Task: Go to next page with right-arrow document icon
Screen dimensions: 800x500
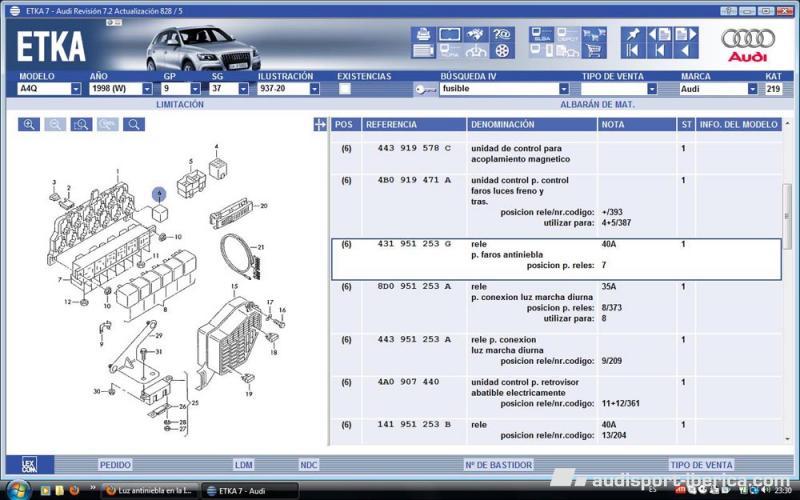Action: click(x=686, y=34)
